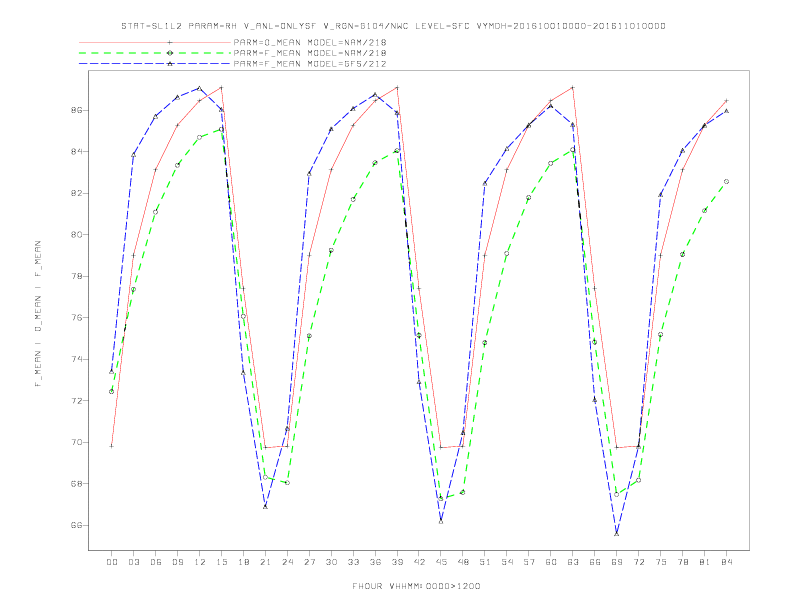Click x-axis tick label 66

tap(595, 562)
